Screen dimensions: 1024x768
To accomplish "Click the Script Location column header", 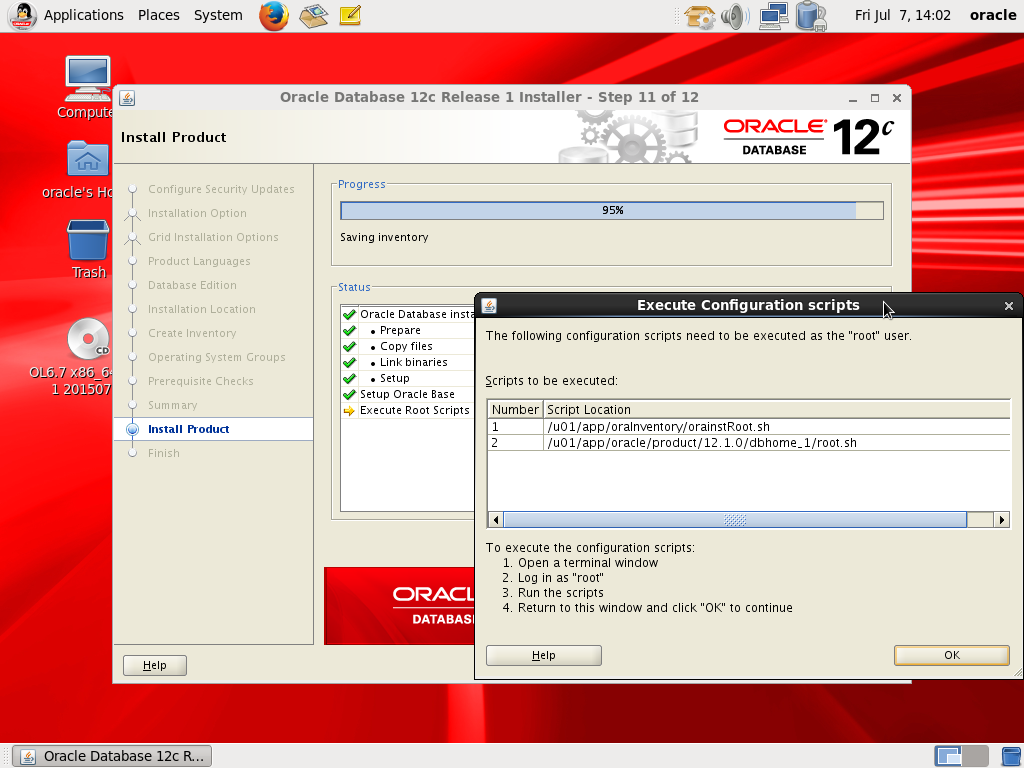I will (x=776, y=409).
